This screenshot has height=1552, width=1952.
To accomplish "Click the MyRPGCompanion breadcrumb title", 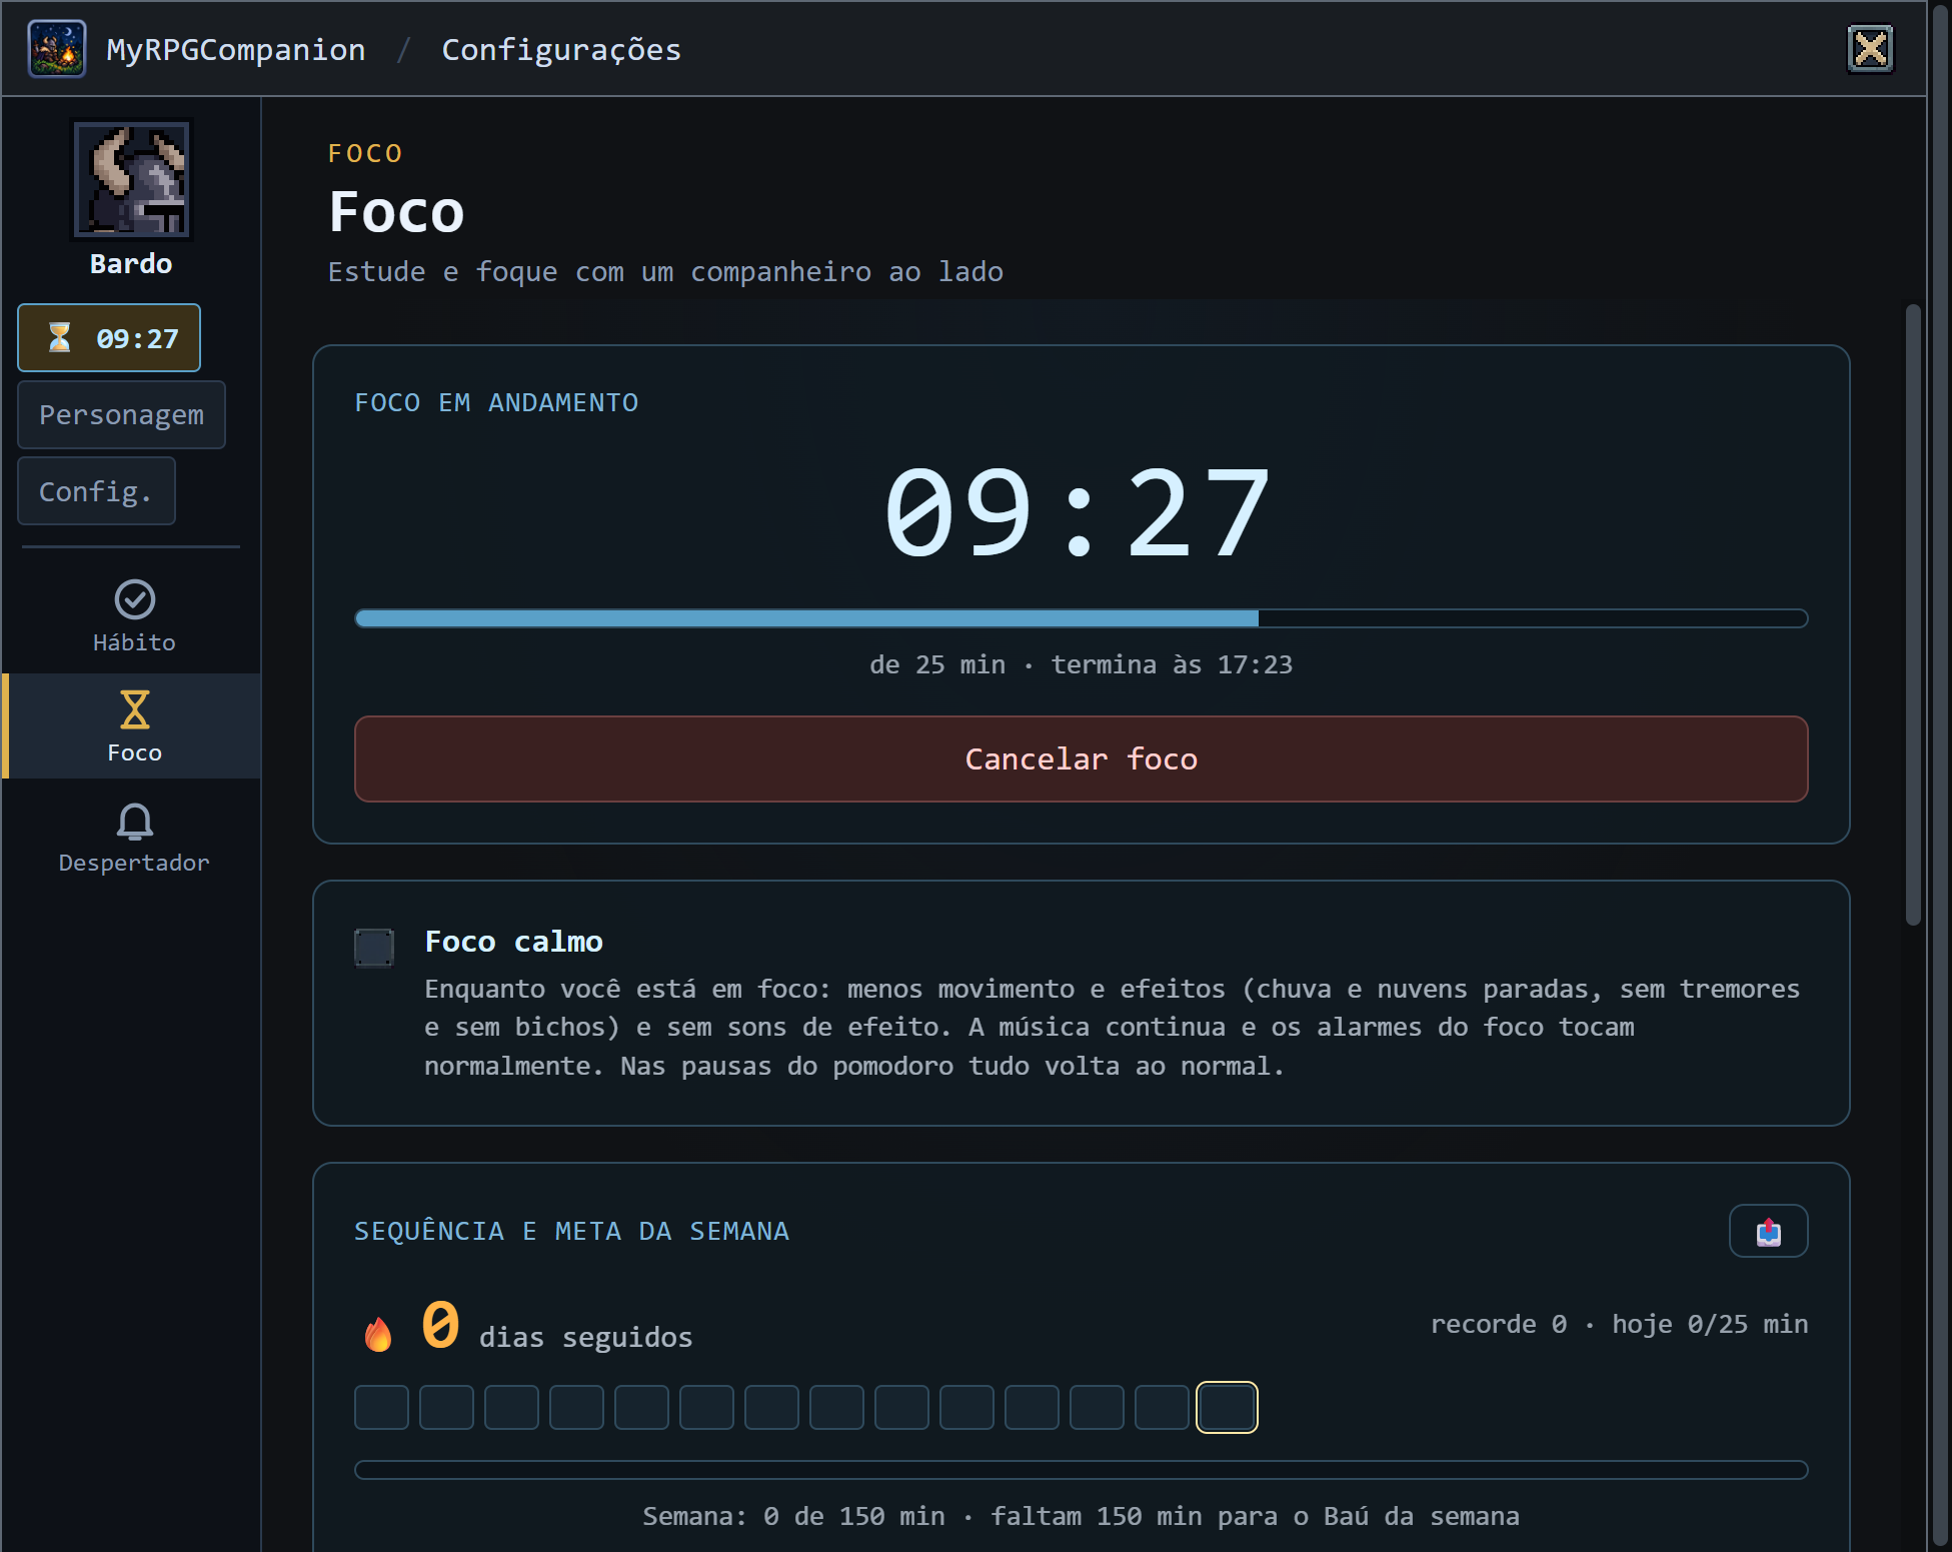I will coord(236,49).
